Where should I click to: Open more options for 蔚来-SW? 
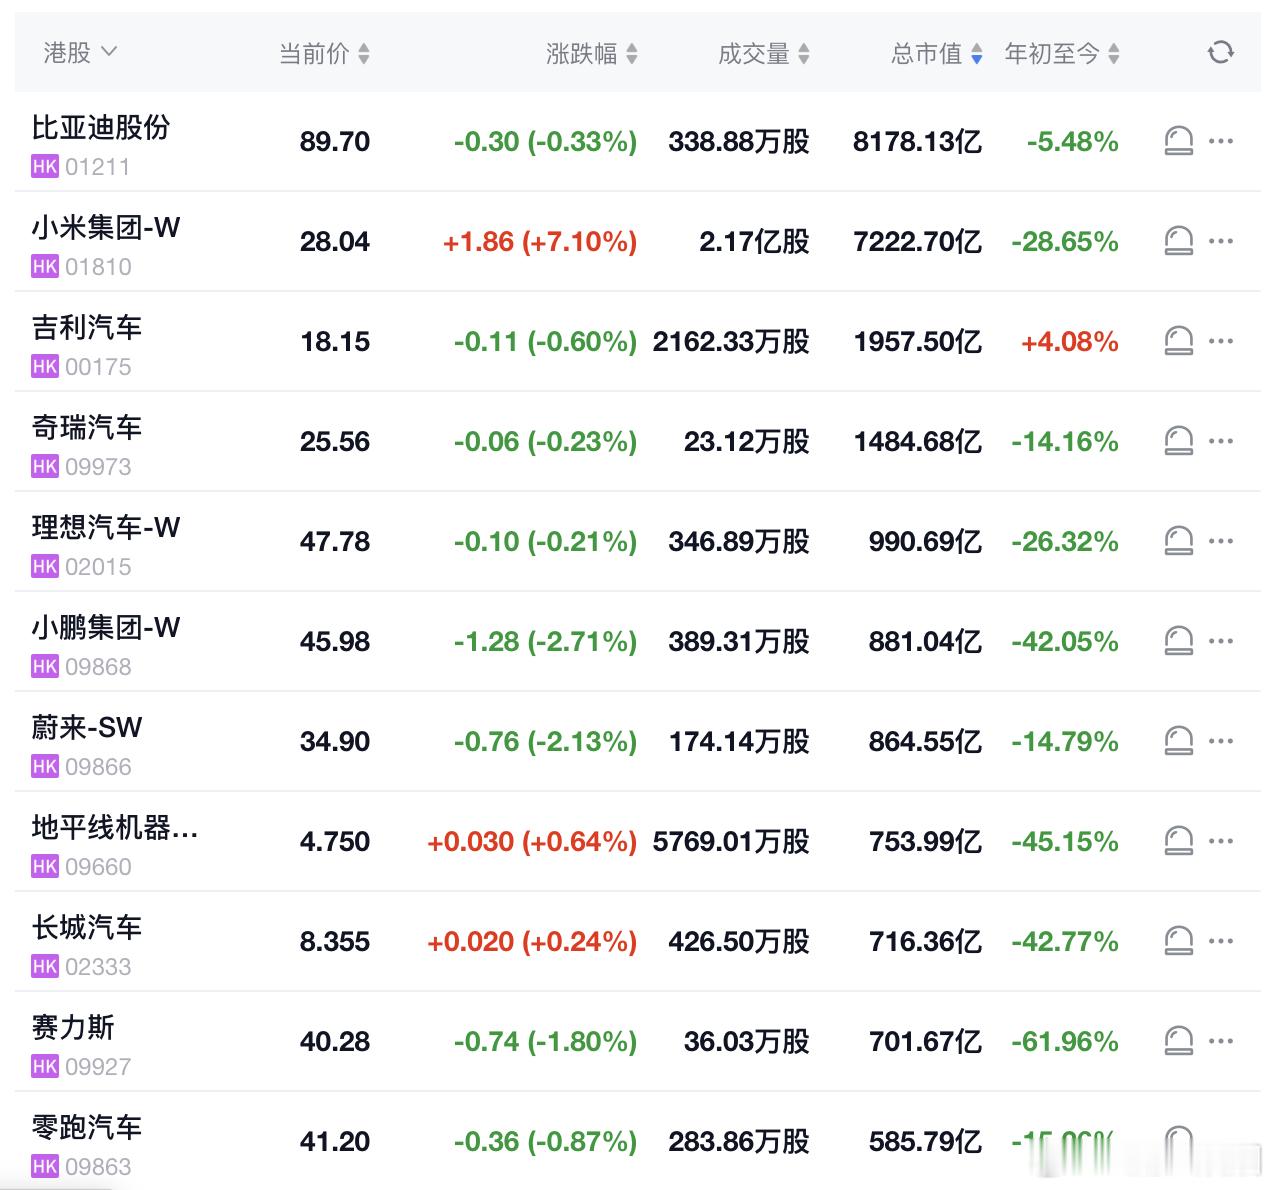pos(1221,741)
